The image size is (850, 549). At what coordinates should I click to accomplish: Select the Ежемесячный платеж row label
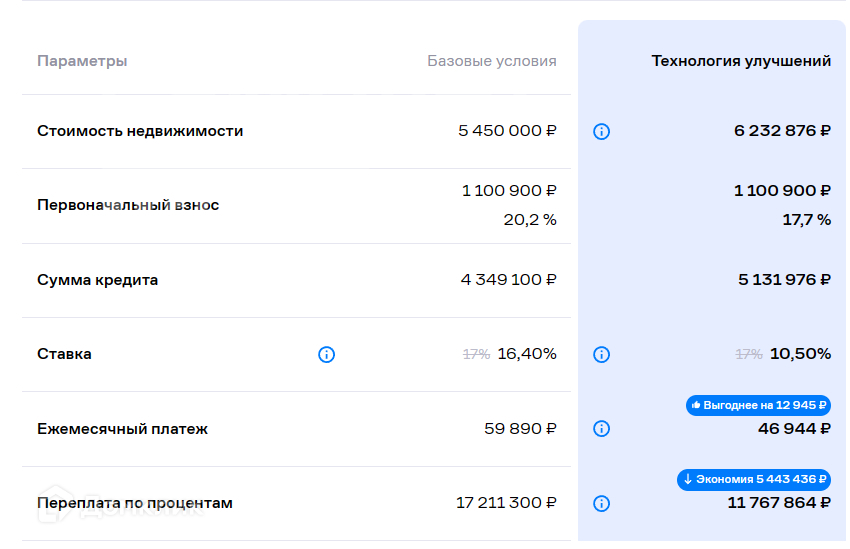(122, 429)
